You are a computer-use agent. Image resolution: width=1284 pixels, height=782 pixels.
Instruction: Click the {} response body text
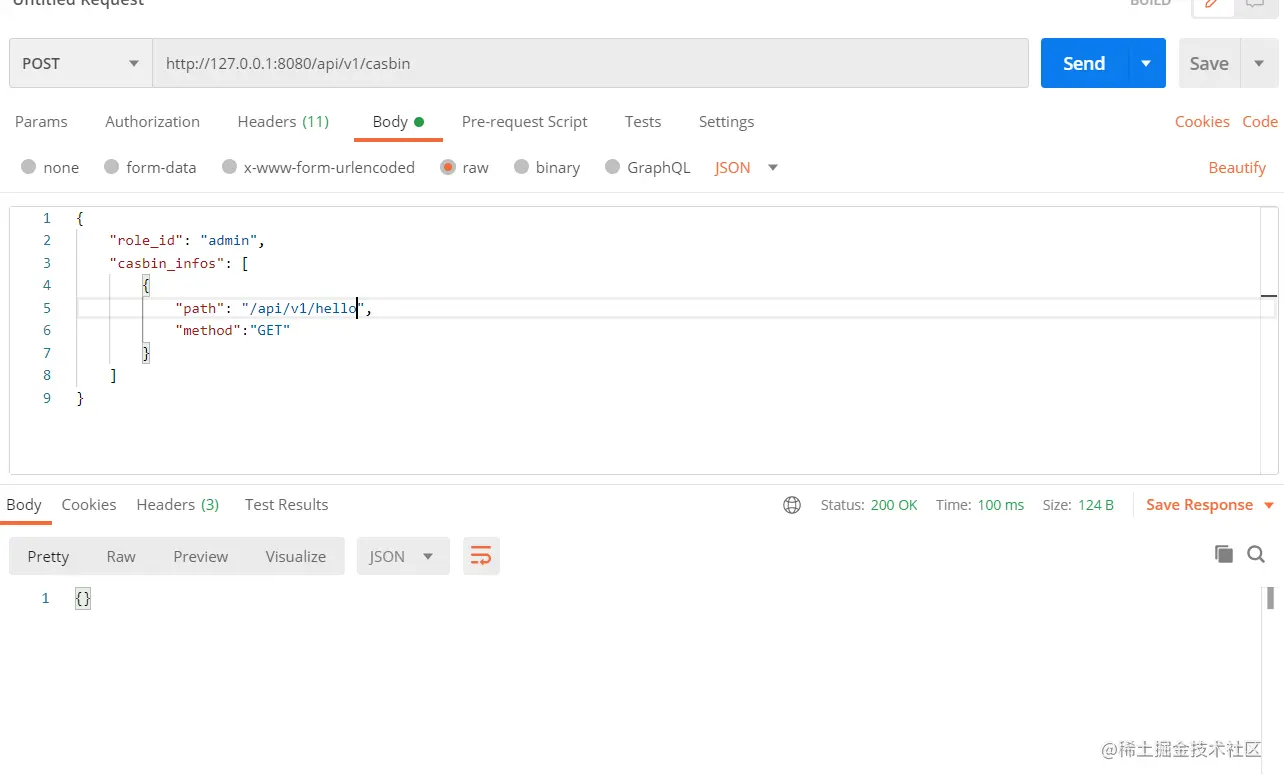pyautogui.click(x=83, y=598)
